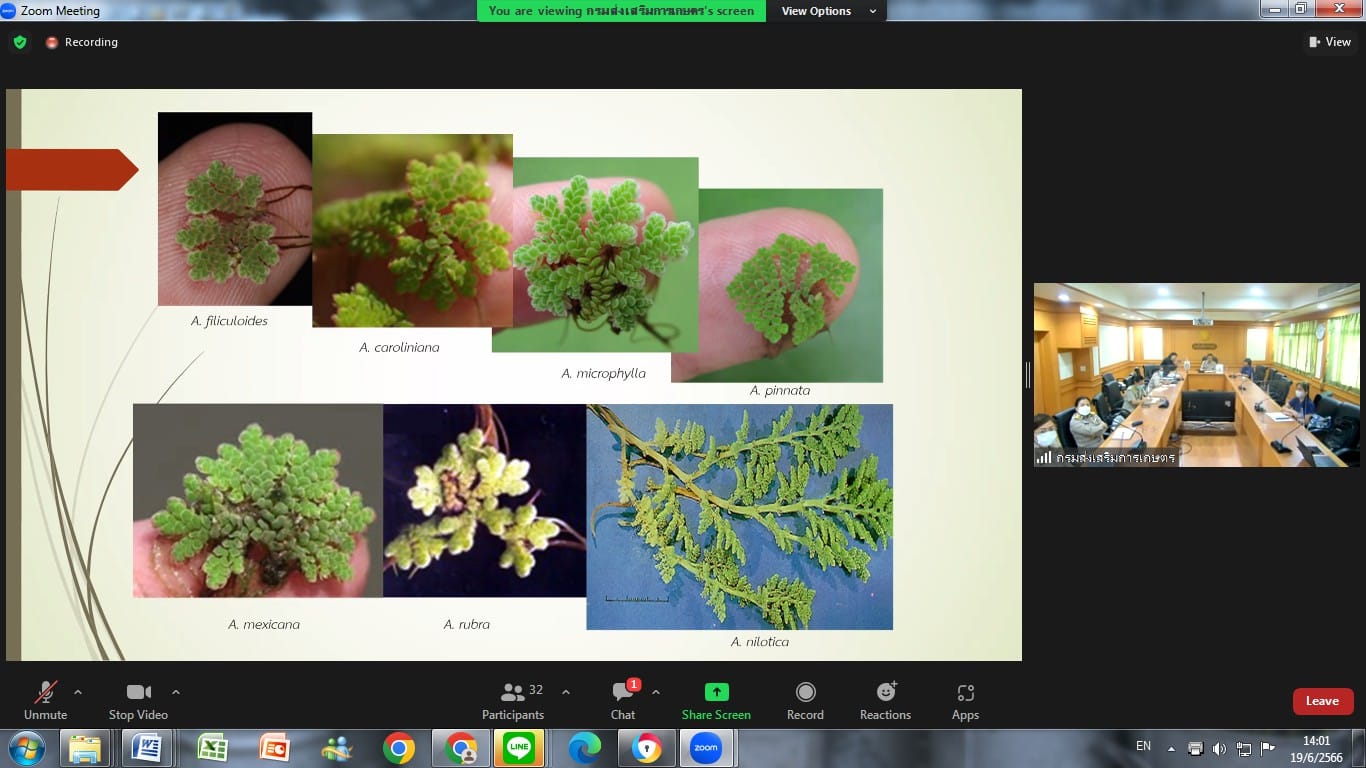This screenshot has height=768, width=1366.
Task: Open the Participants panel
Action: tap(513, 700)
